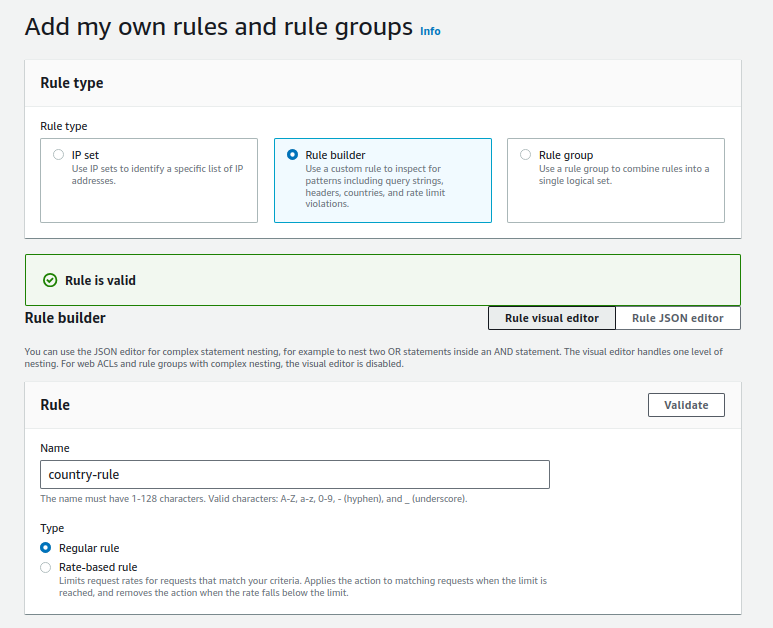Switch to the Rule visual editor tab

pos(551,318)
